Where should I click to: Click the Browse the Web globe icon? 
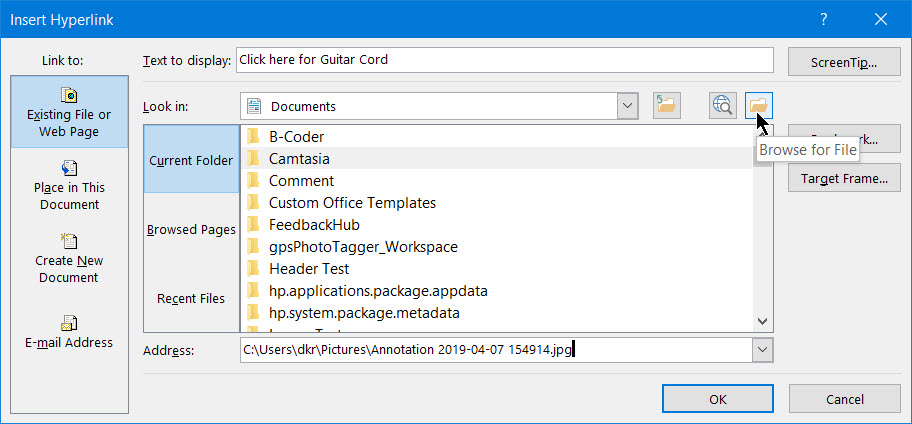[x=723, y=106]
